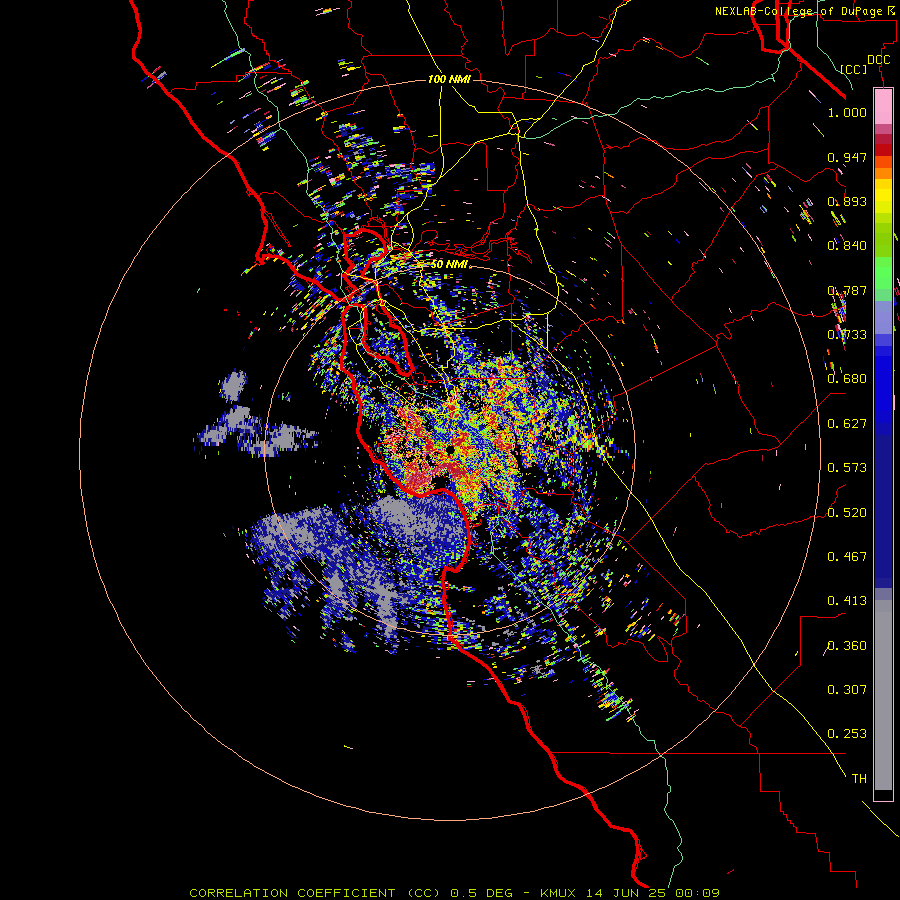The image size is (900, 900).
Task: Select the 0.733 scale label
Action: point(847,334)
